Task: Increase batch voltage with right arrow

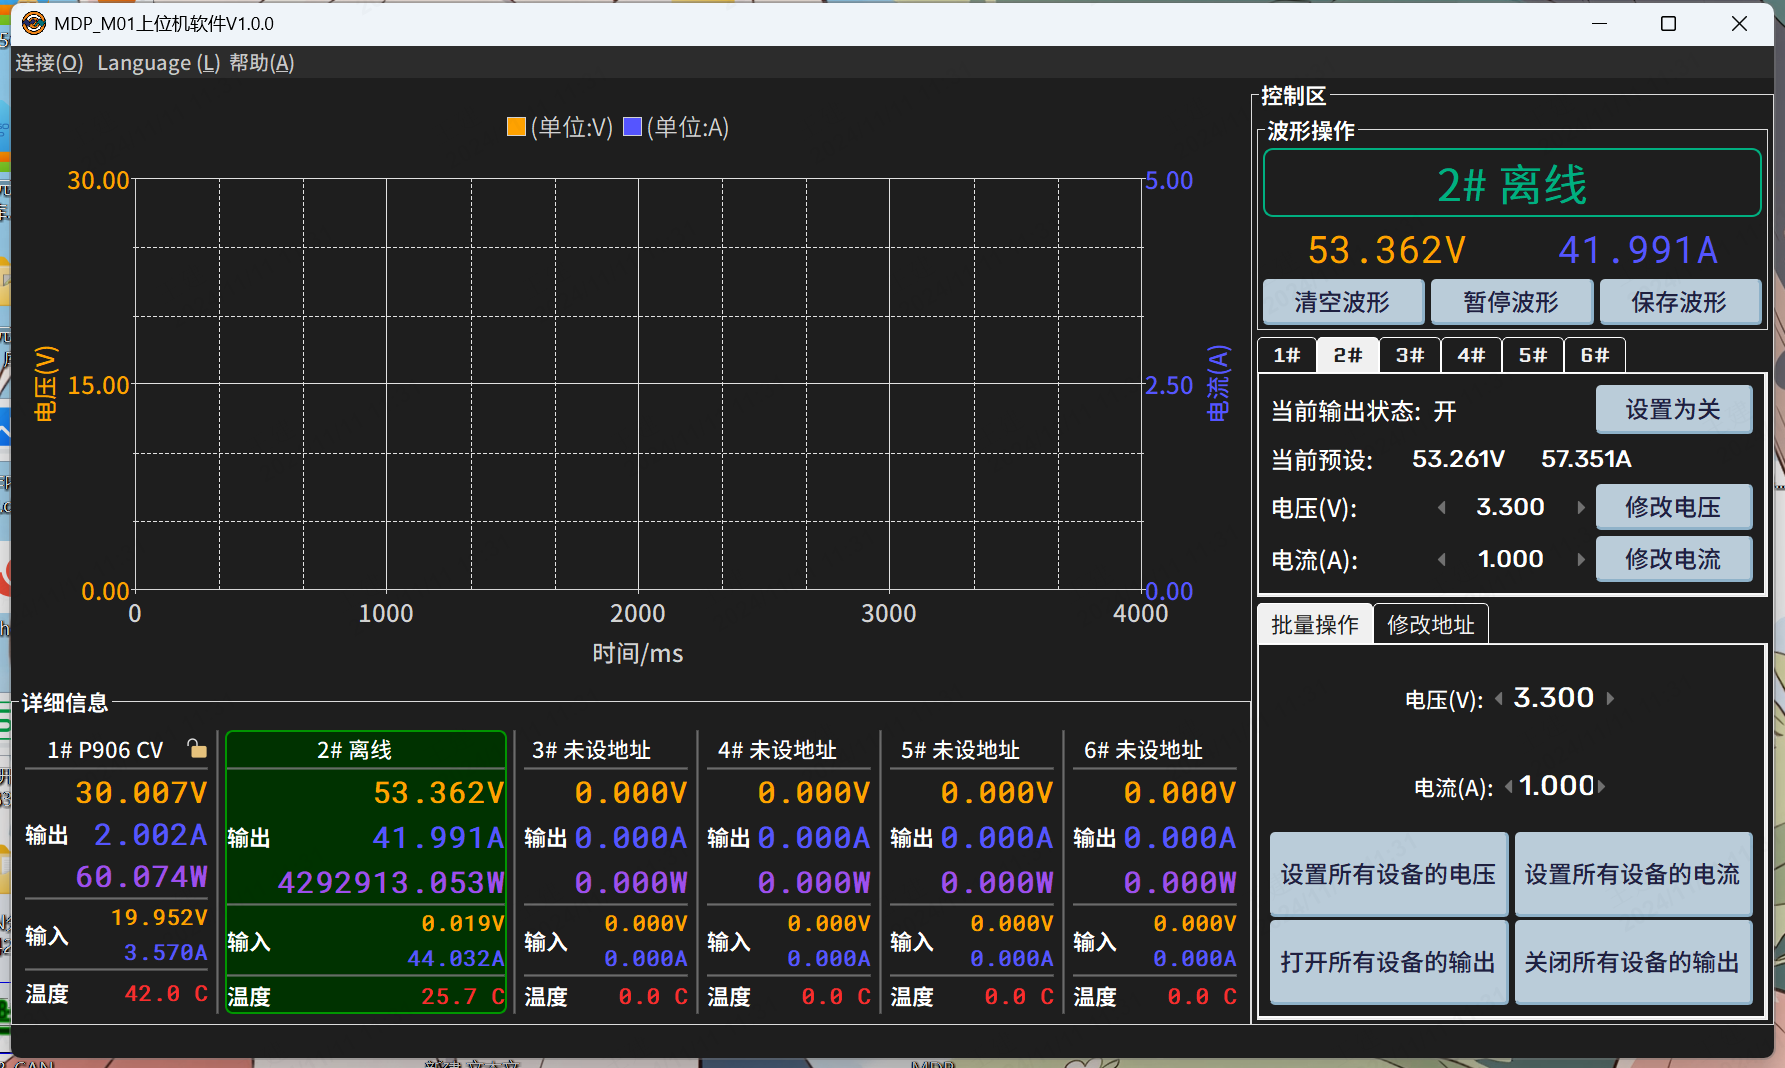Action: [x=1610, y=699]
